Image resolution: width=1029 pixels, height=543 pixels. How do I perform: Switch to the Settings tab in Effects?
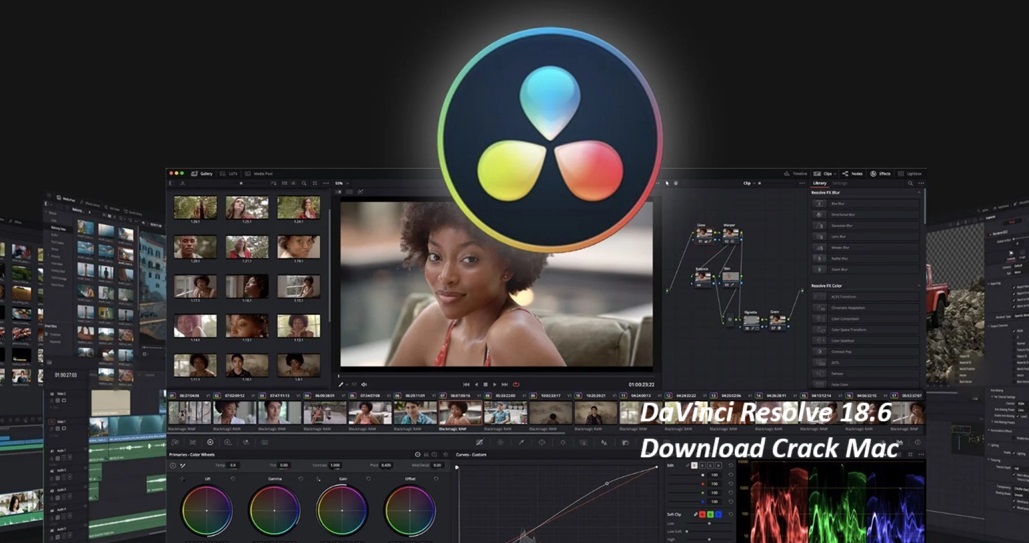(840, 183)
